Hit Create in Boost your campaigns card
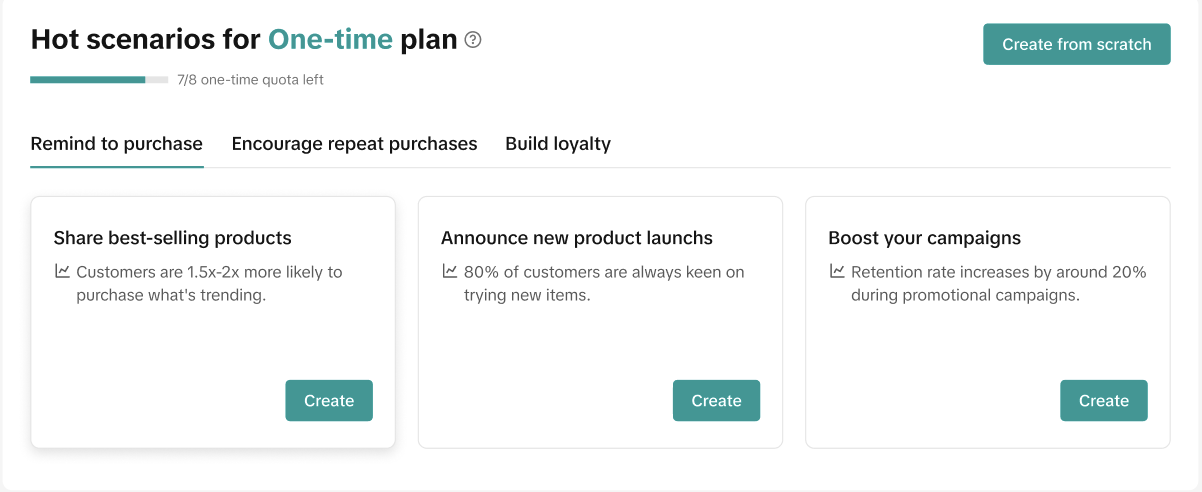Screen dimensions: 1202x492 [x=1103, y=401]
